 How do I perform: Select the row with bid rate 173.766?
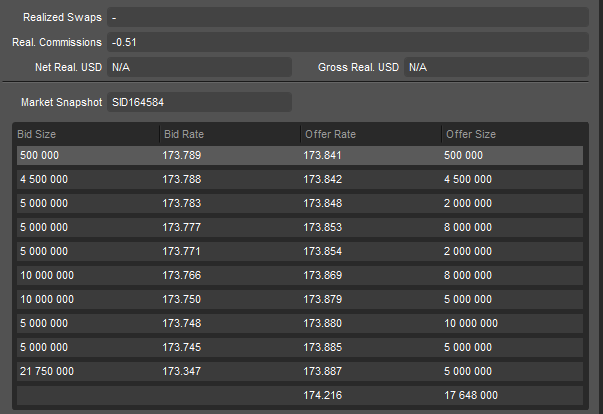point(300,275)
